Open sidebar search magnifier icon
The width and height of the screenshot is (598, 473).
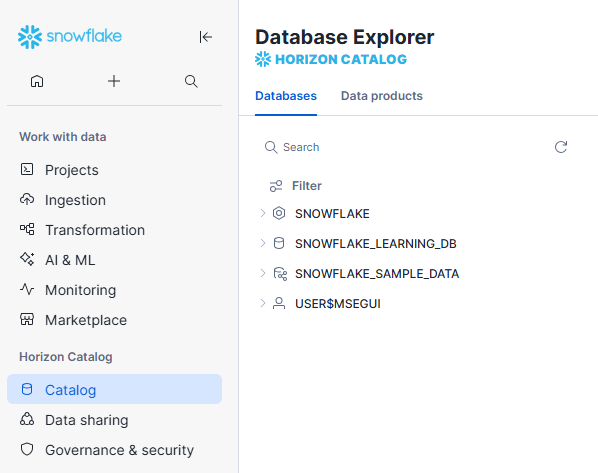pos(191,81)
